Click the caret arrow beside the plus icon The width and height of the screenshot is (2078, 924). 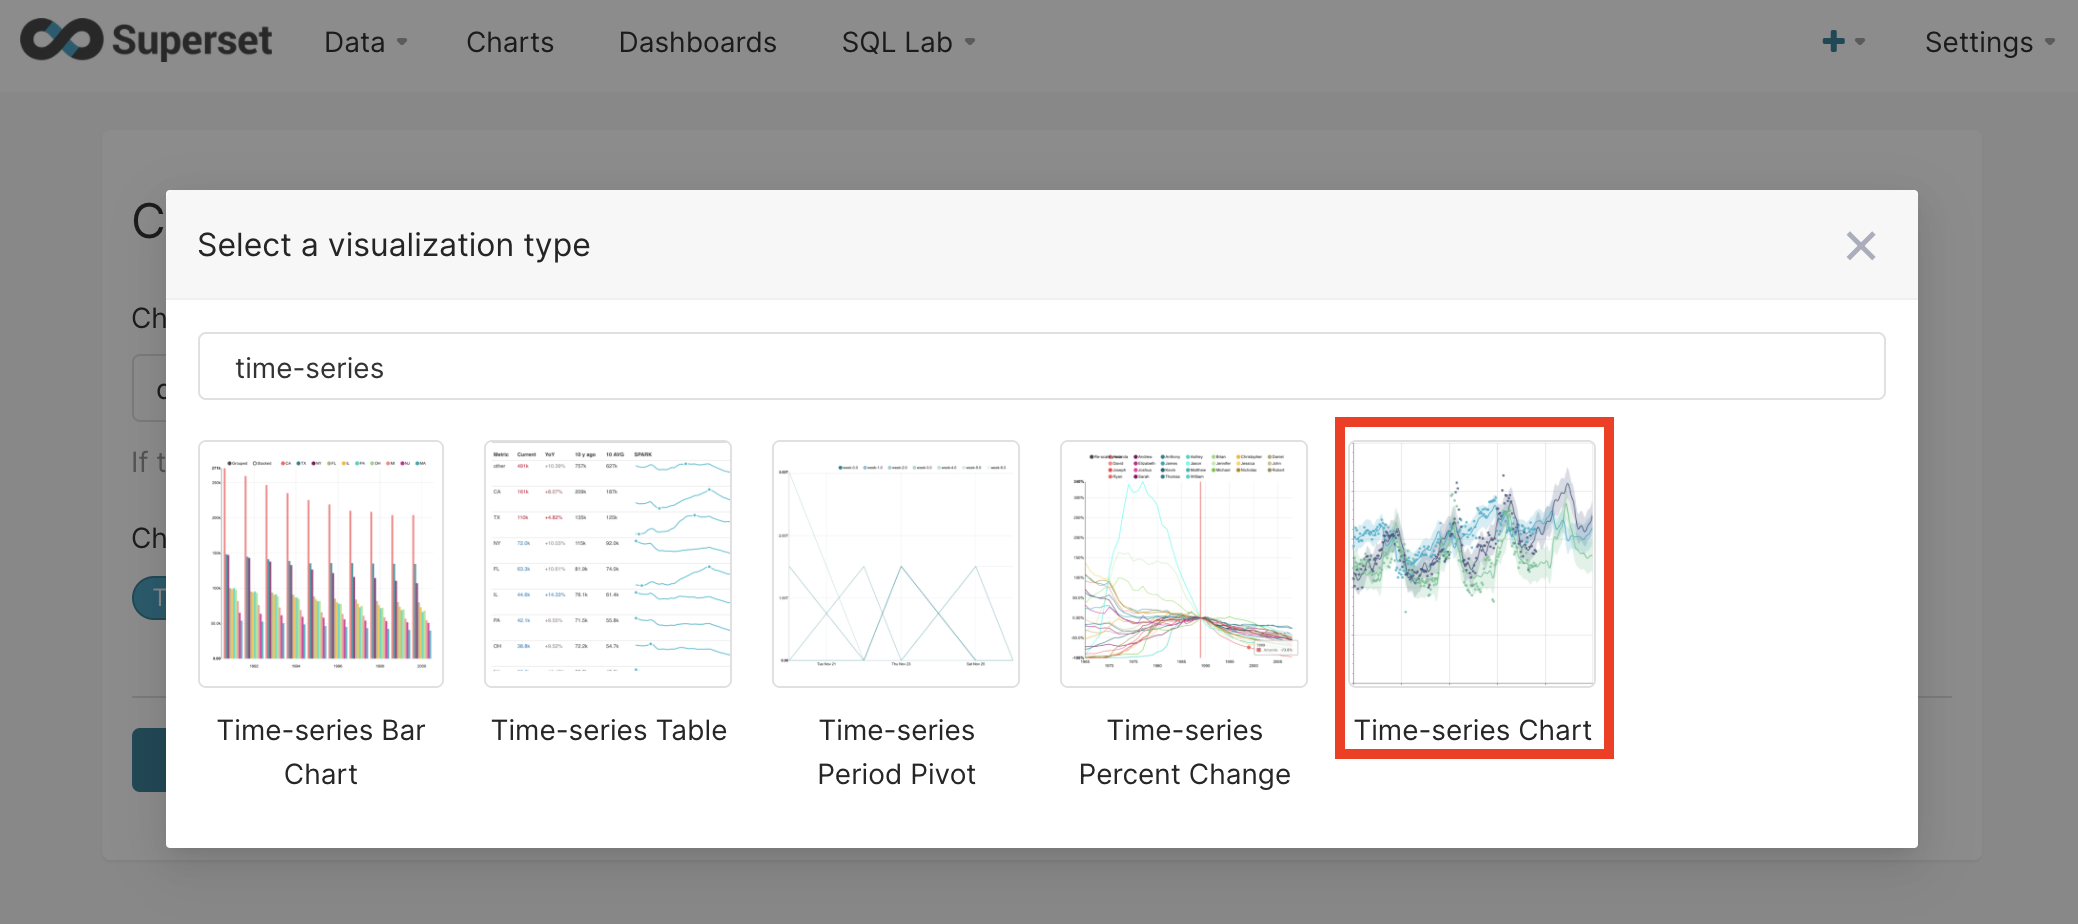(x=1860, y=42)
